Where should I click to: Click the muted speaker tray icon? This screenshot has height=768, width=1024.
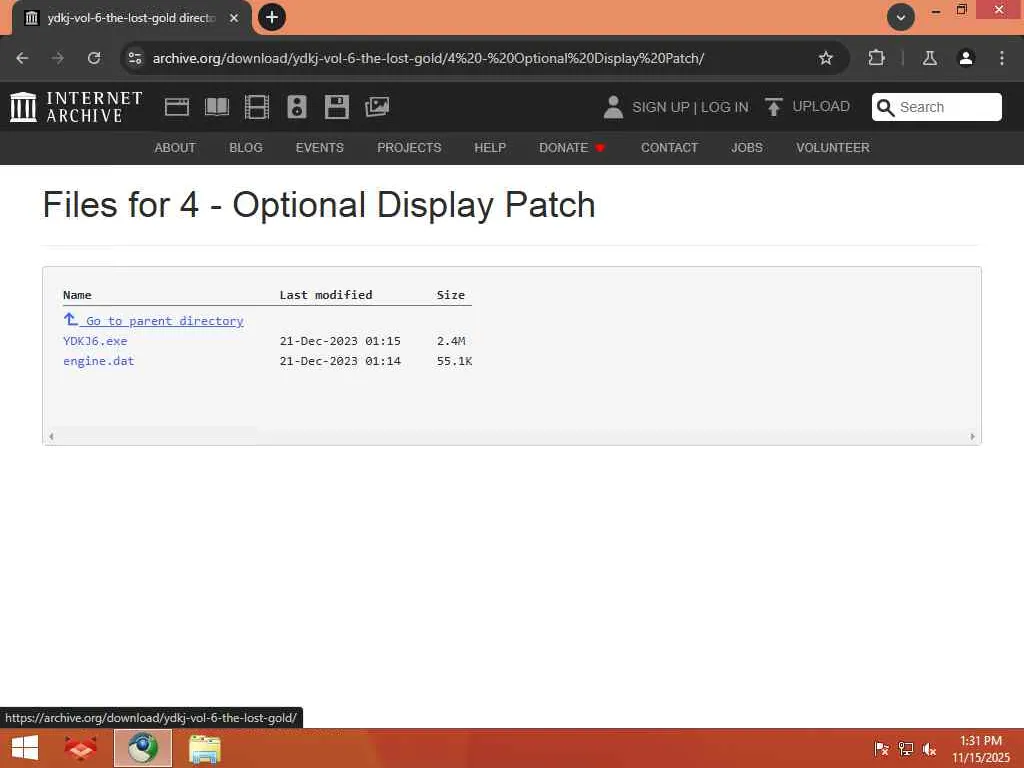(929, 748)
